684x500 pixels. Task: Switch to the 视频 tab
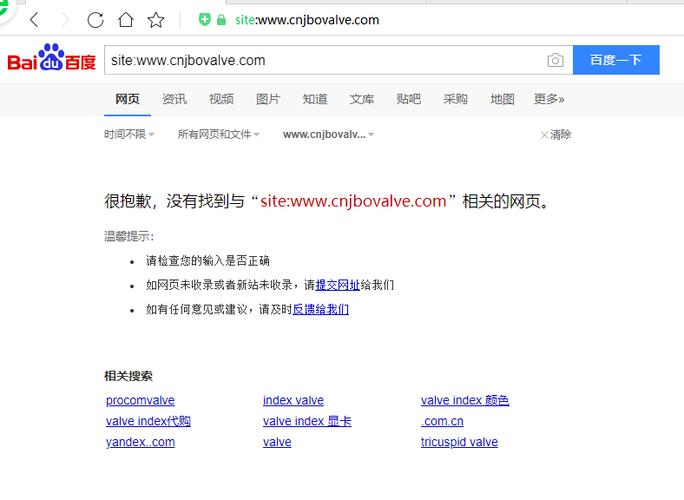221,99
